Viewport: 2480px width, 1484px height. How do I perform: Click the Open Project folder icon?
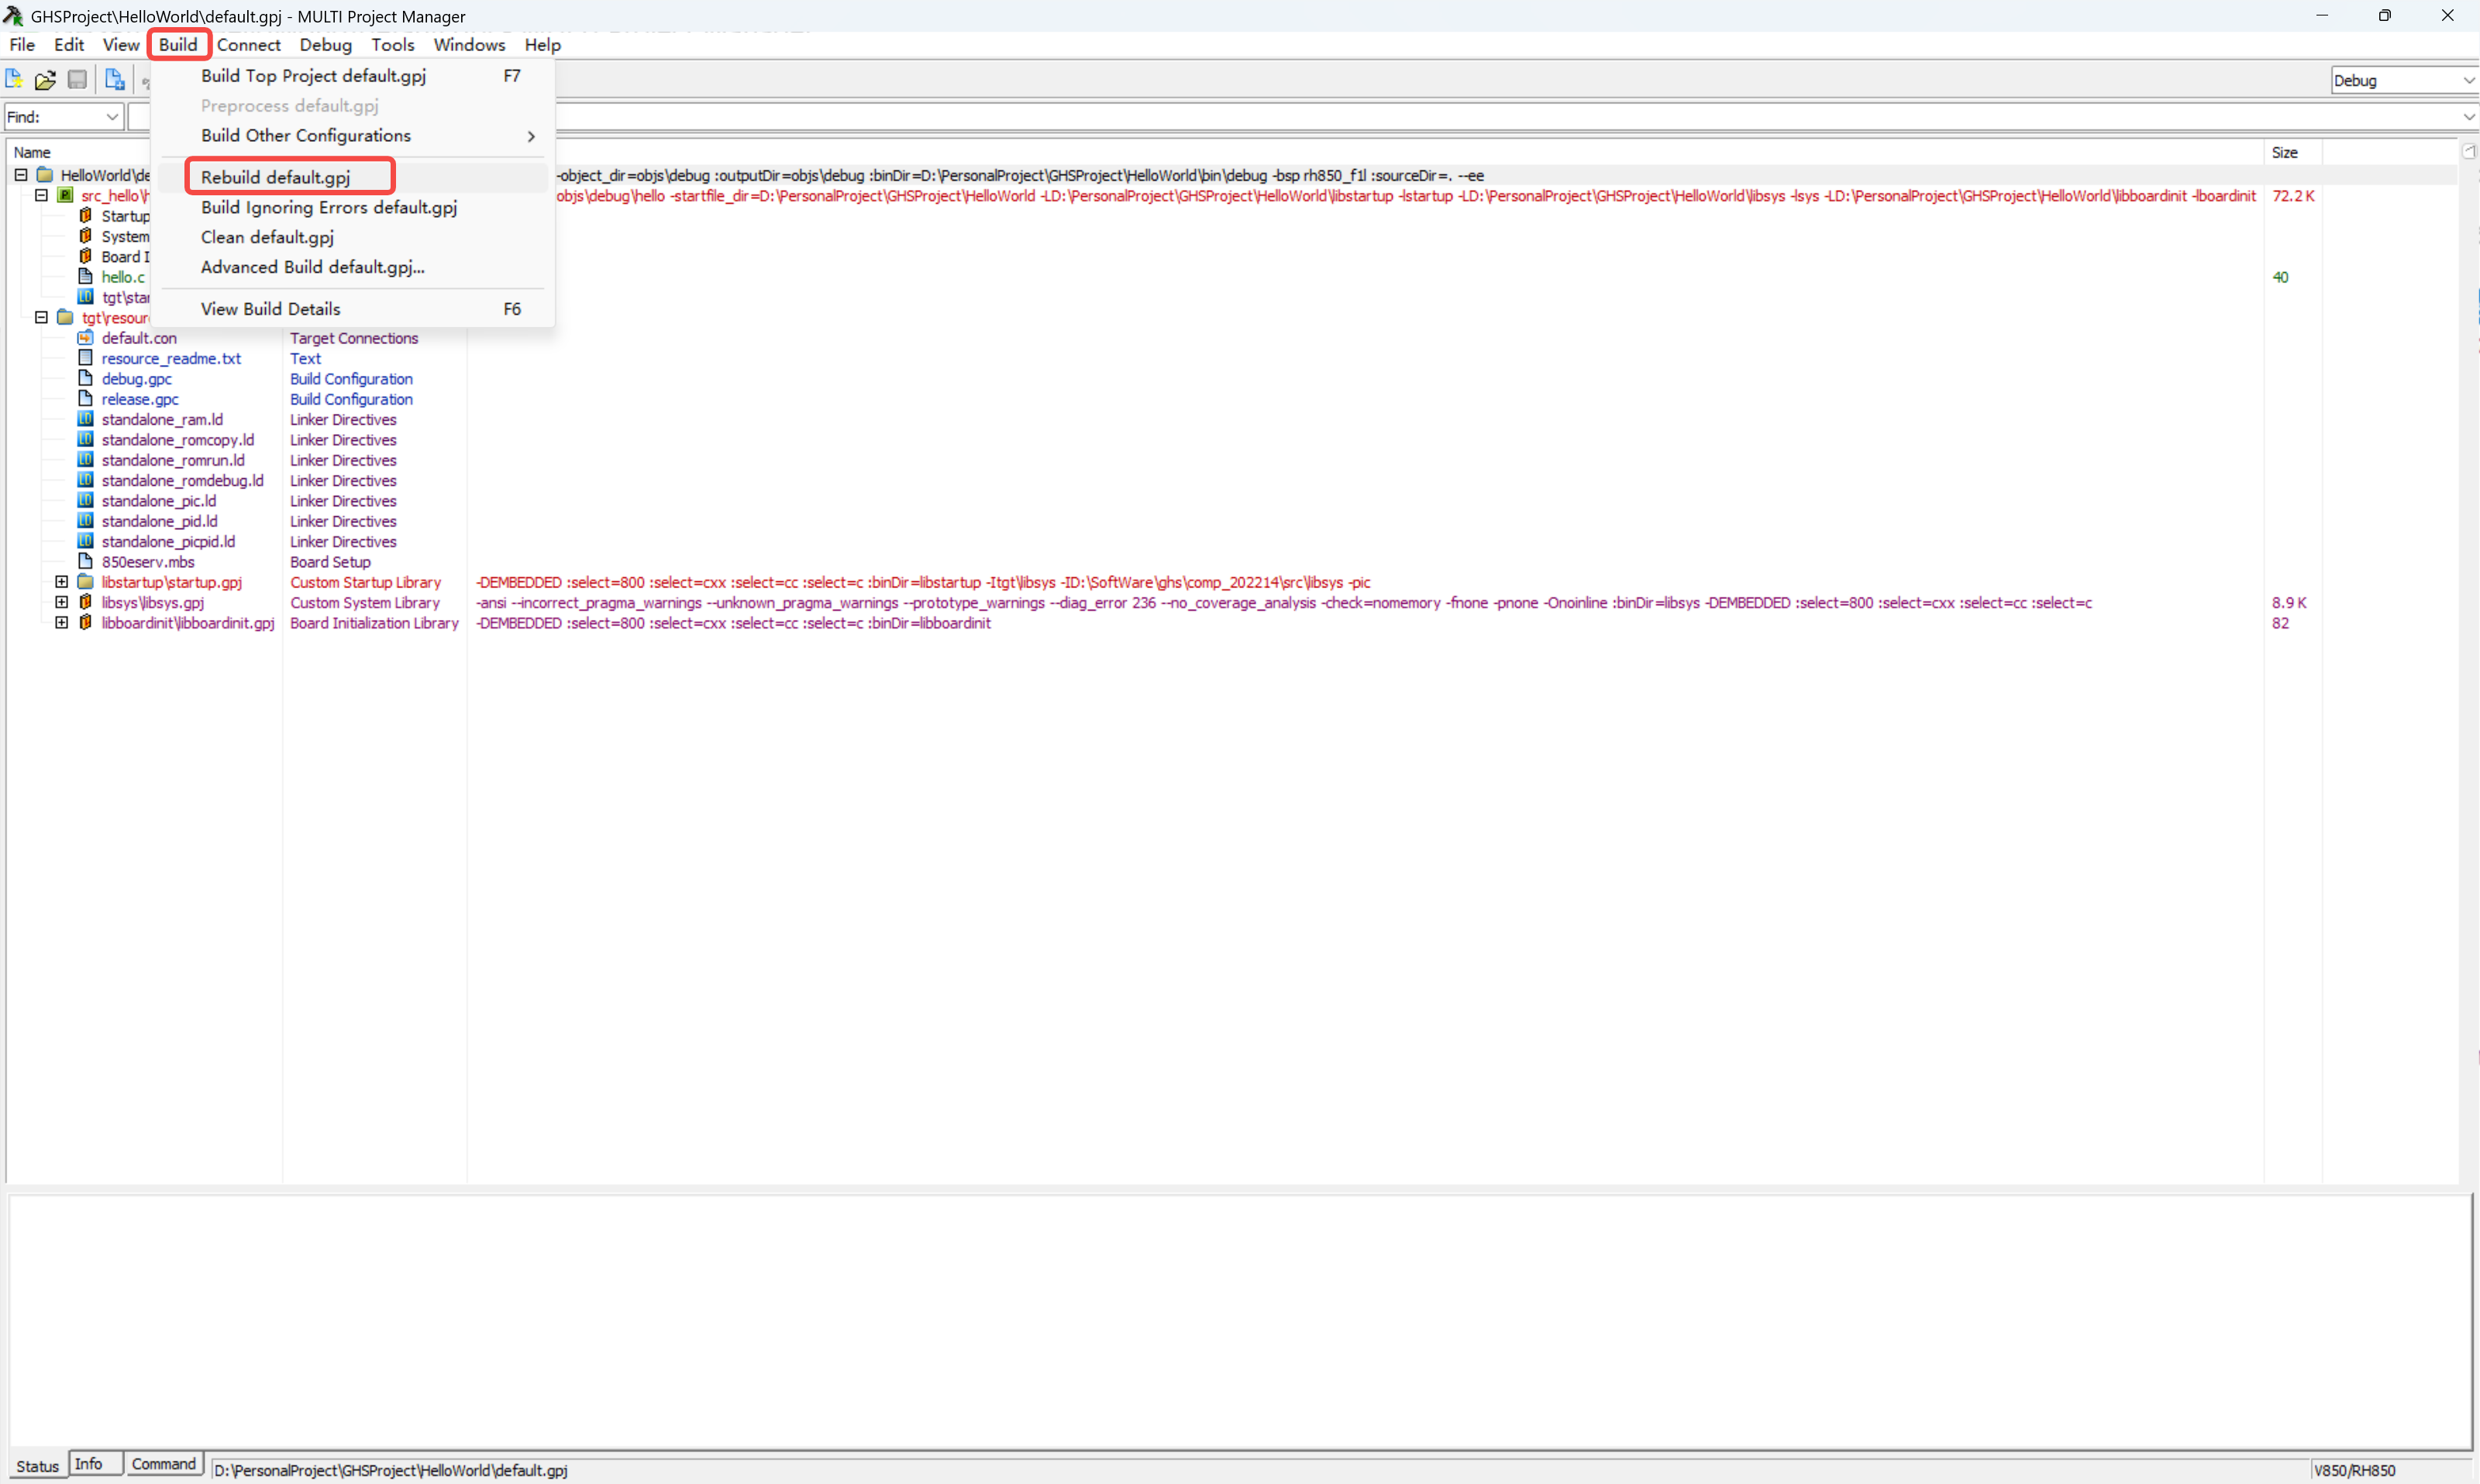(x=45, y=80)
